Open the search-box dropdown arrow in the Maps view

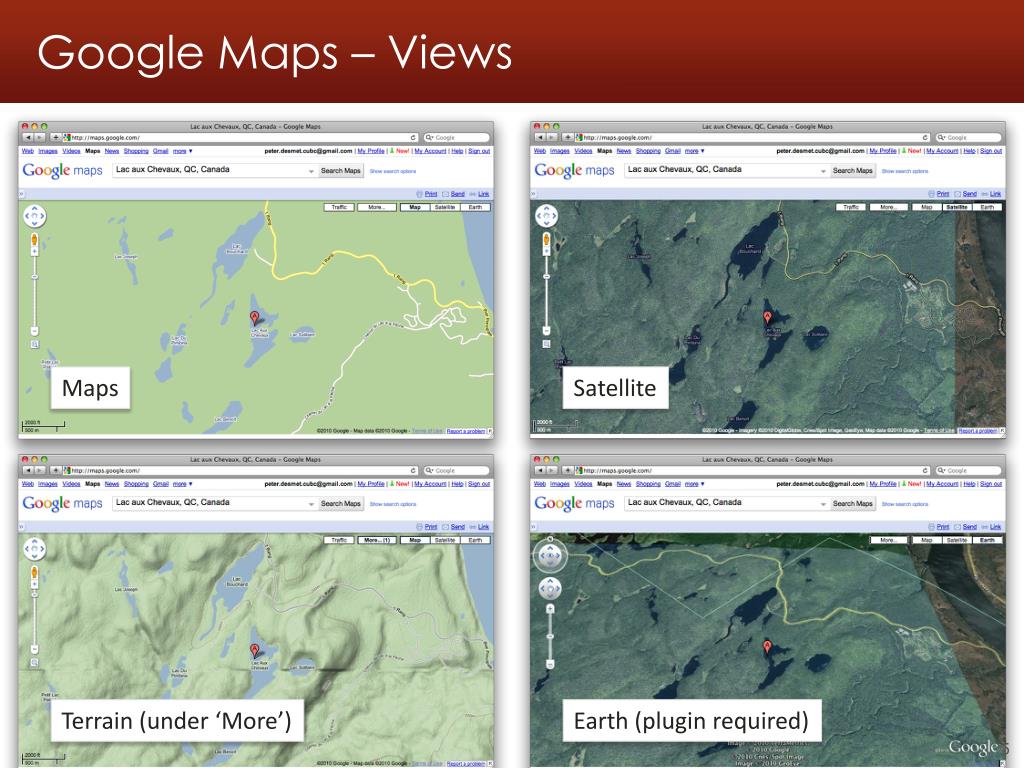click(311, 171)
